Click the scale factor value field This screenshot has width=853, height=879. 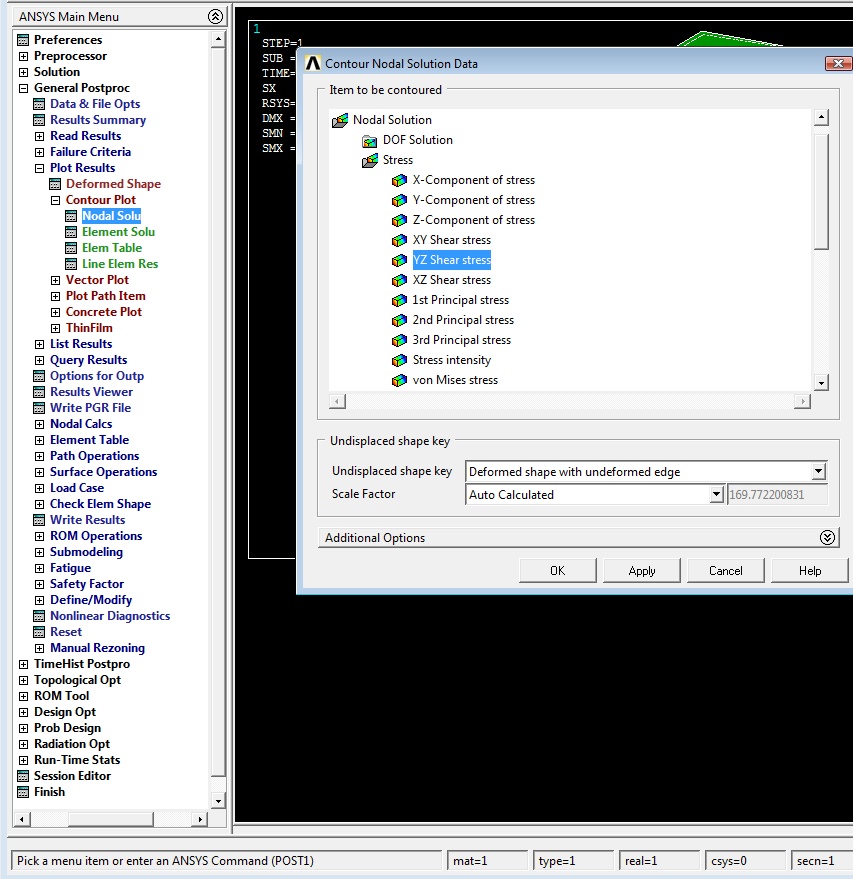(777, 494)
